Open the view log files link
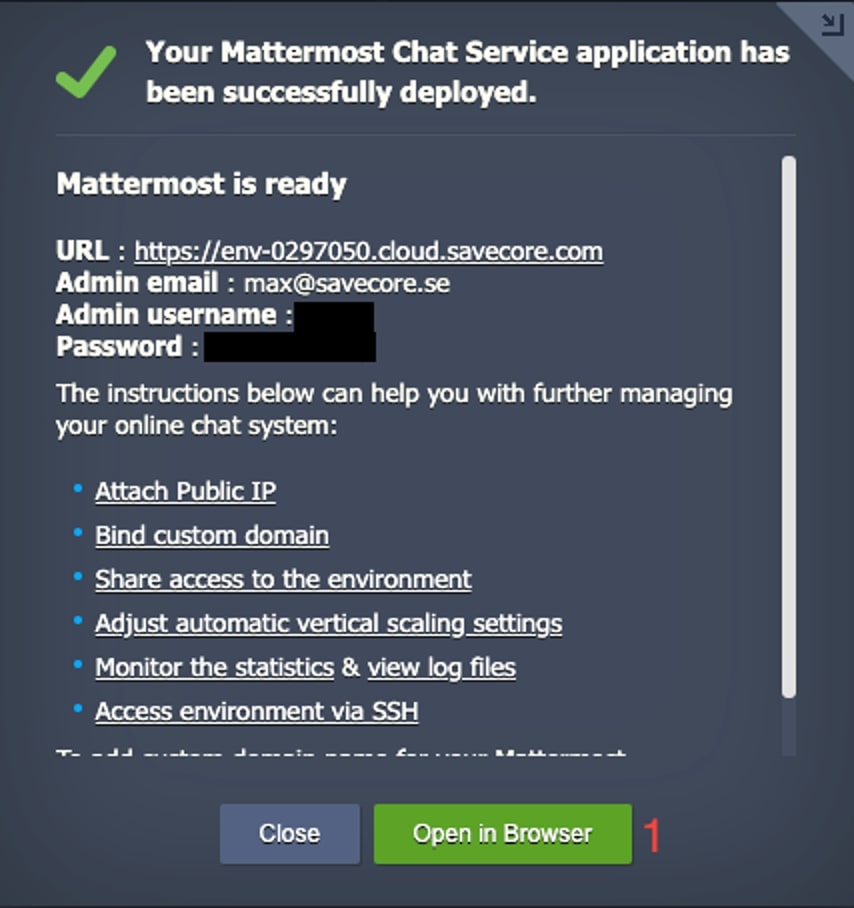 [441, 667]
